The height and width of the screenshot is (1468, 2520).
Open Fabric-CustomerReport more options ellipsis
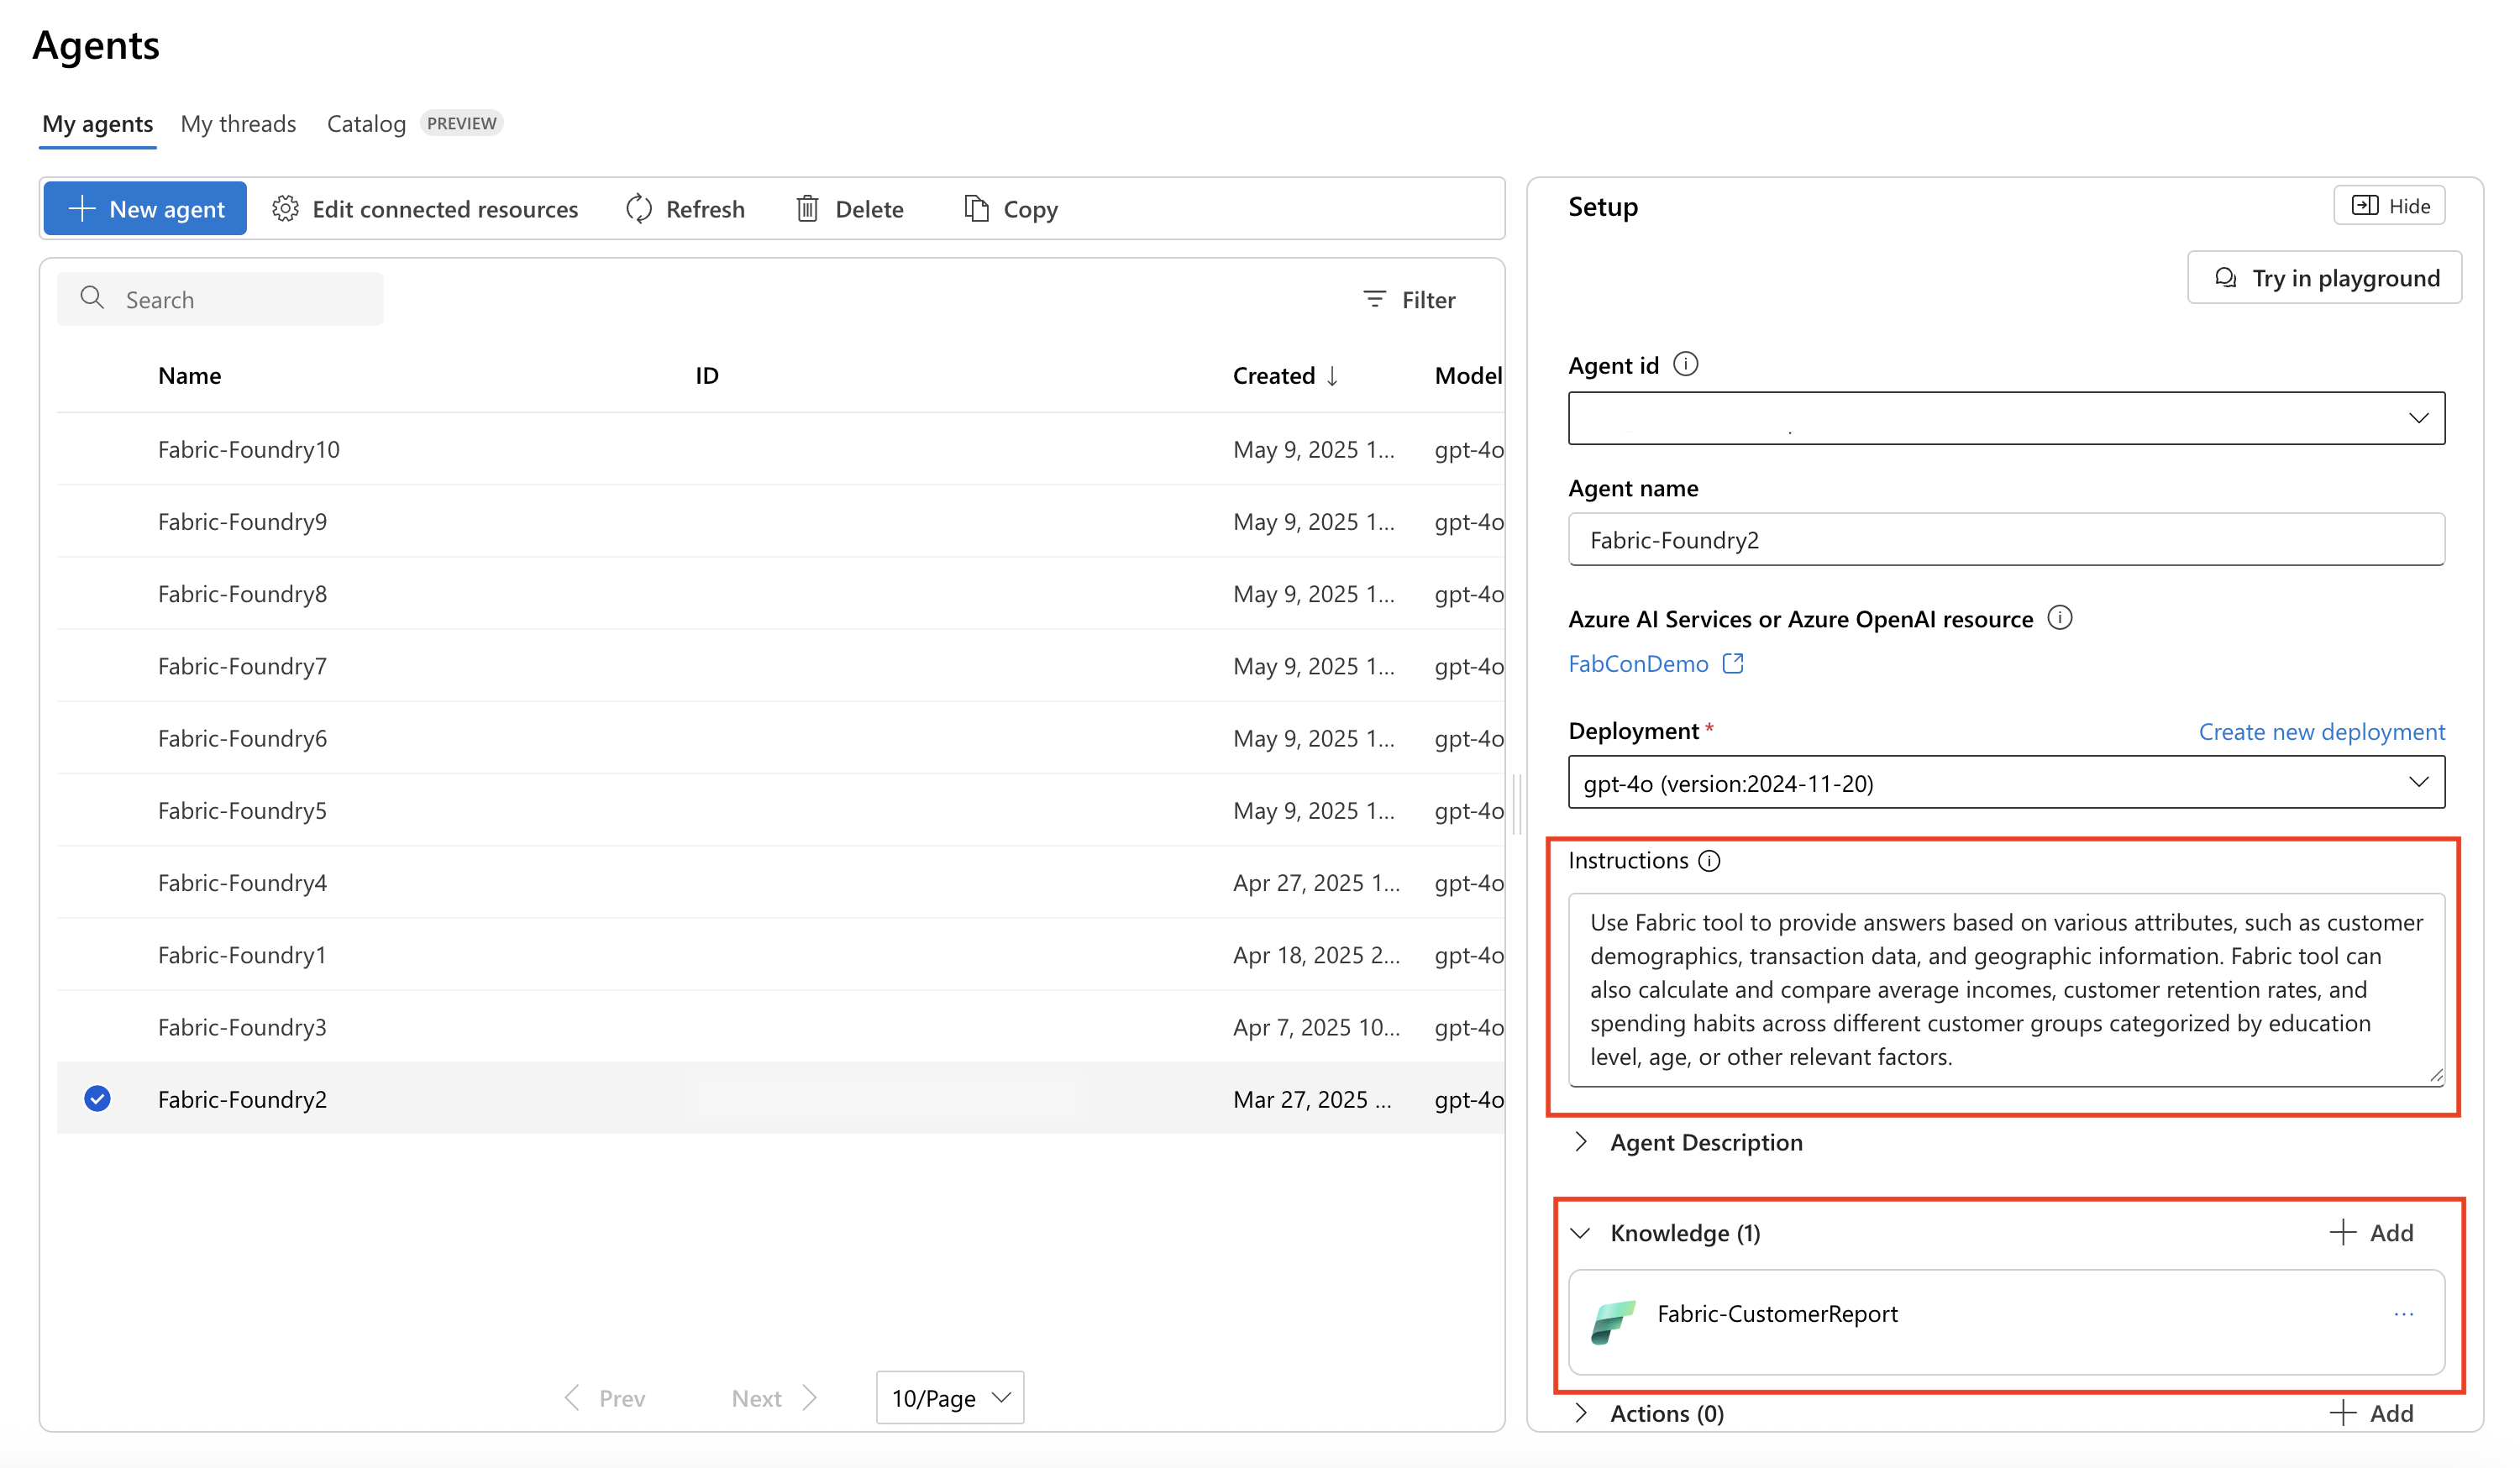pyautogui.click(x=2403, y=1314)
